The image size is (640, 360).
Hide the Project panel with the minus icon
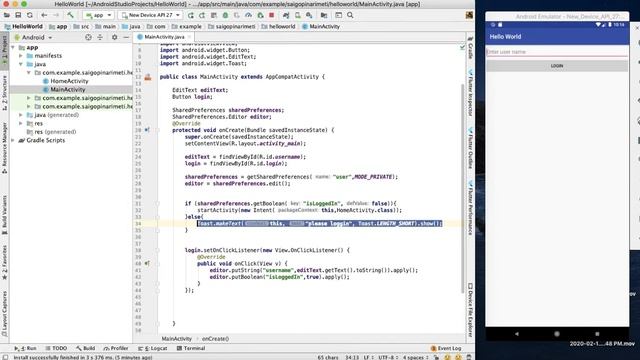pyautogui.click(x=126, y=37)
